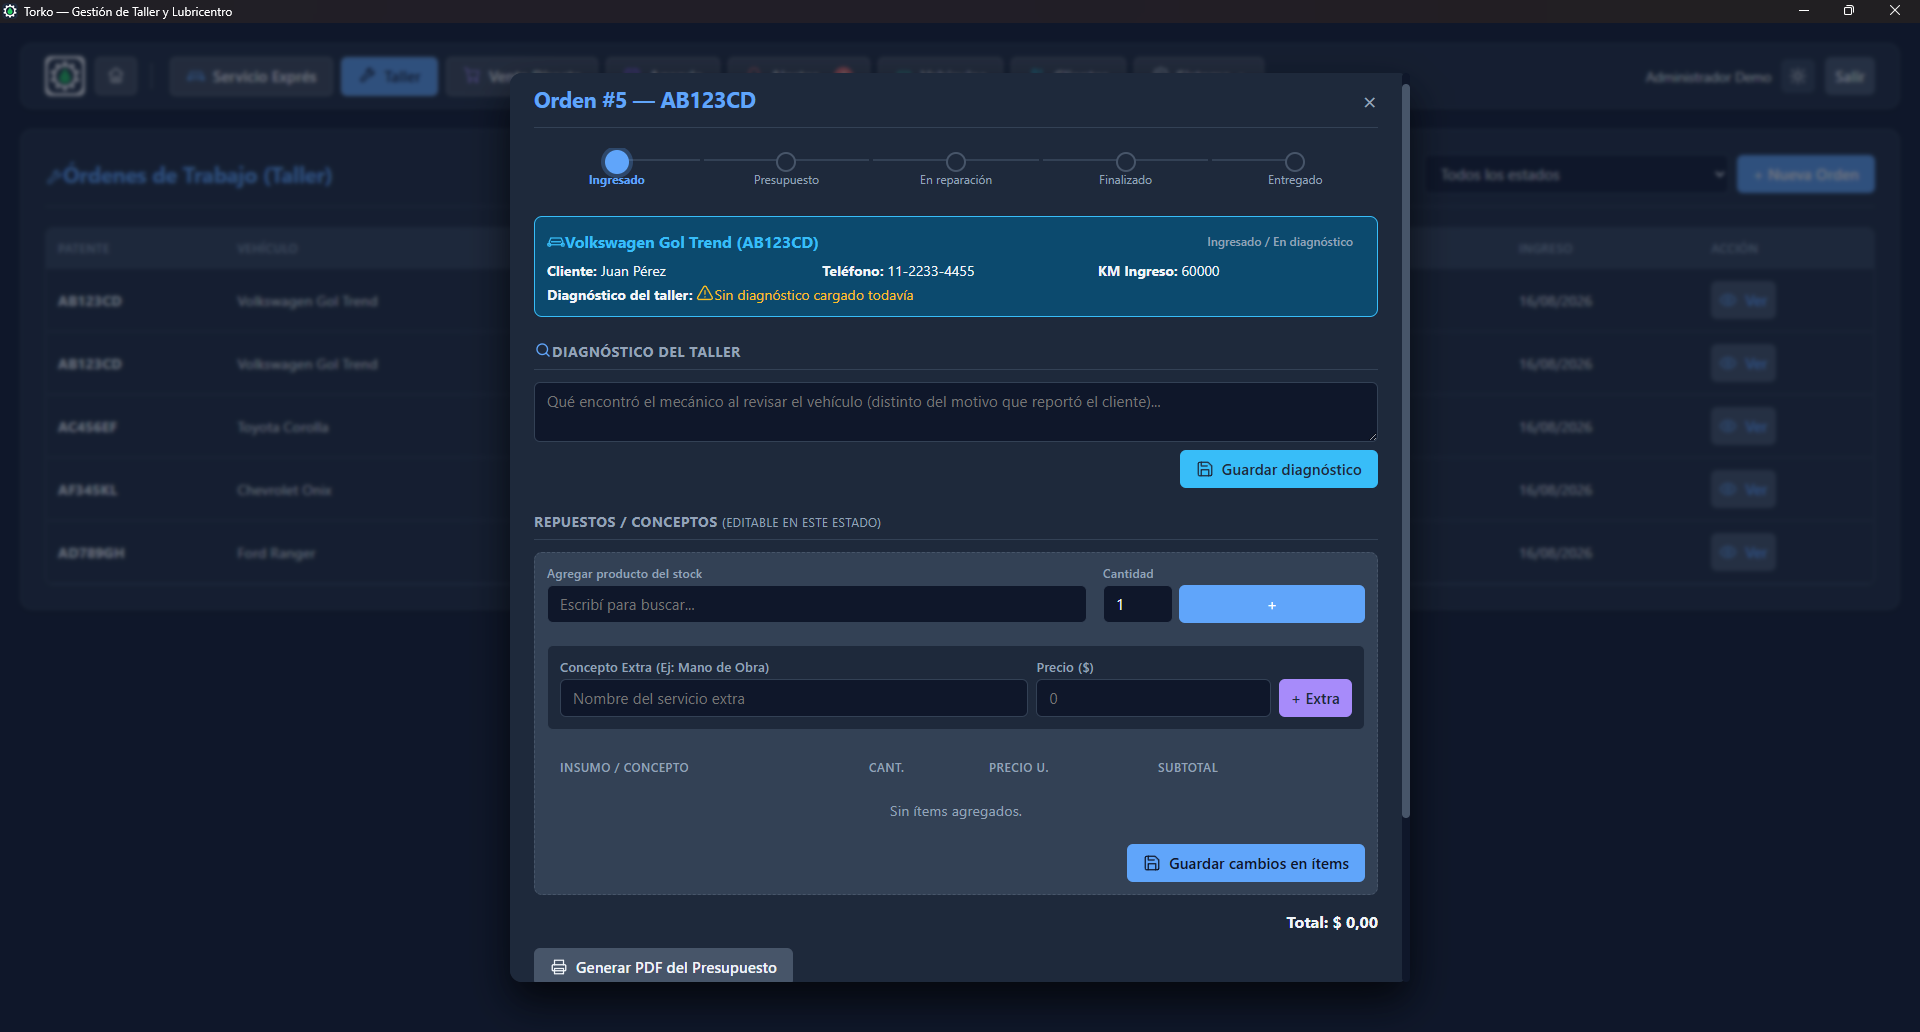1920x1032 pixels.
Task: Open the Servicio Exprés tab behind the dialog
Action: 251,76
